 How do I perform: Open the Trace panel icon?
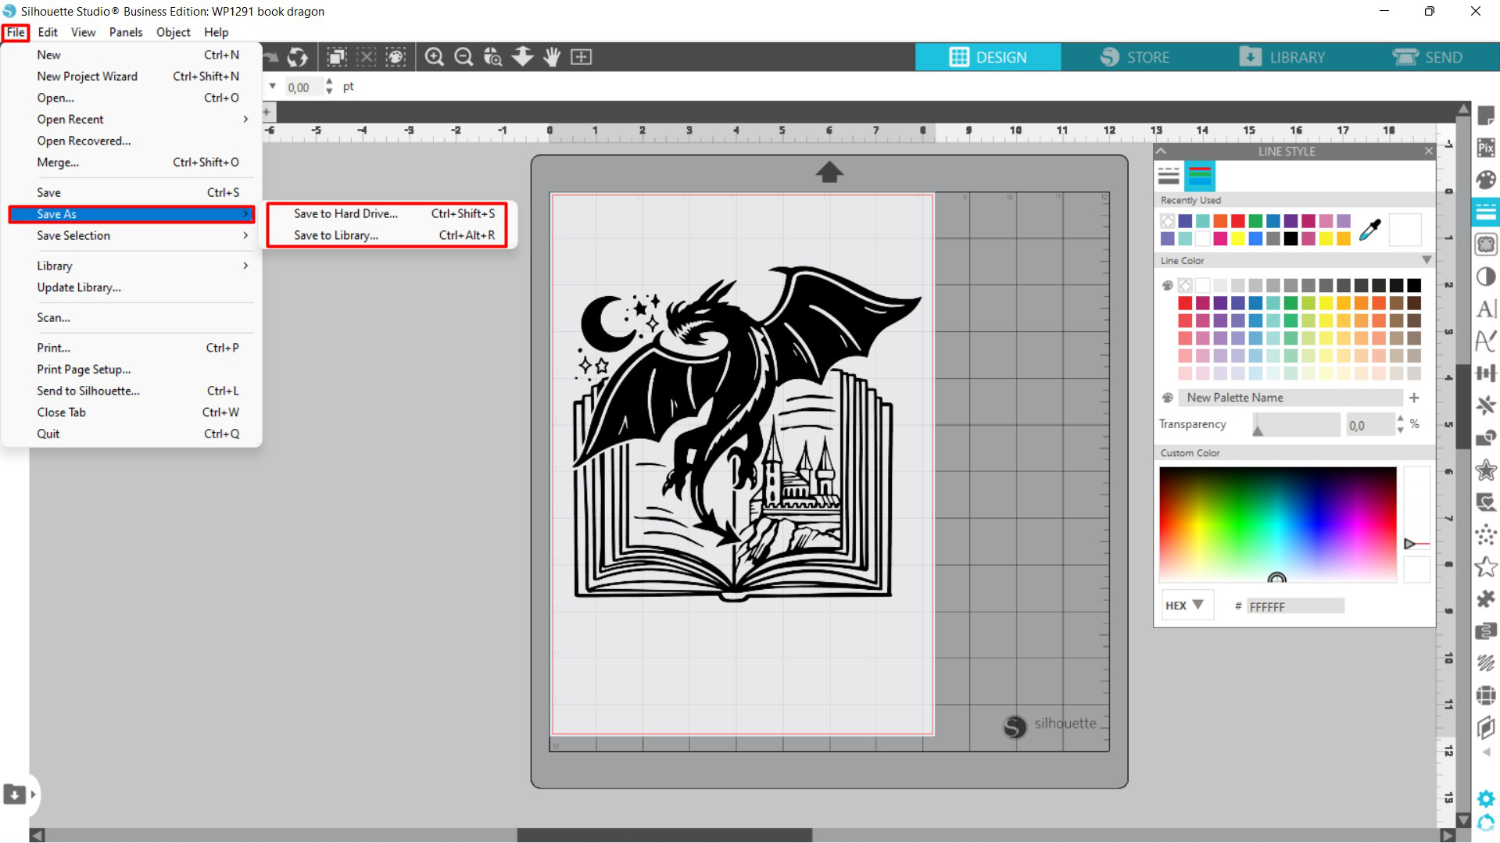coord(1486,244)
